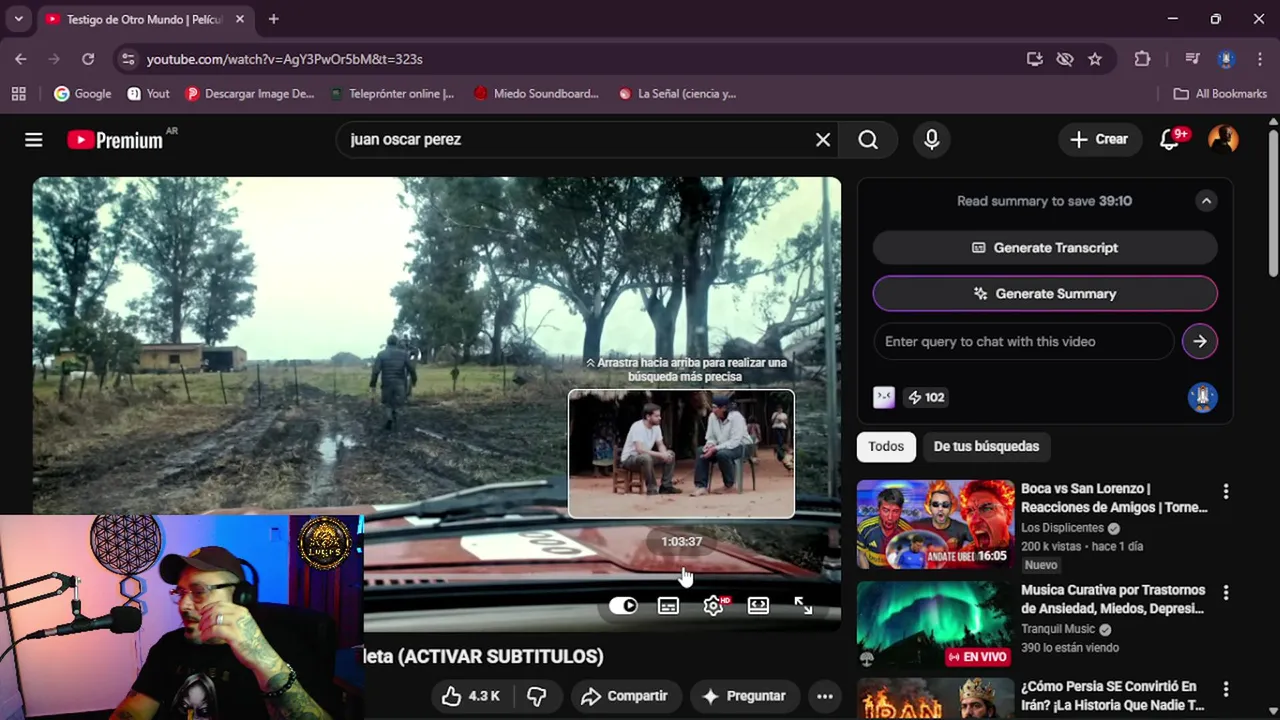Select the De tus búsquedas chip
The height and width of the screenshot is (720, 1280).
click(x=986, y=447)
